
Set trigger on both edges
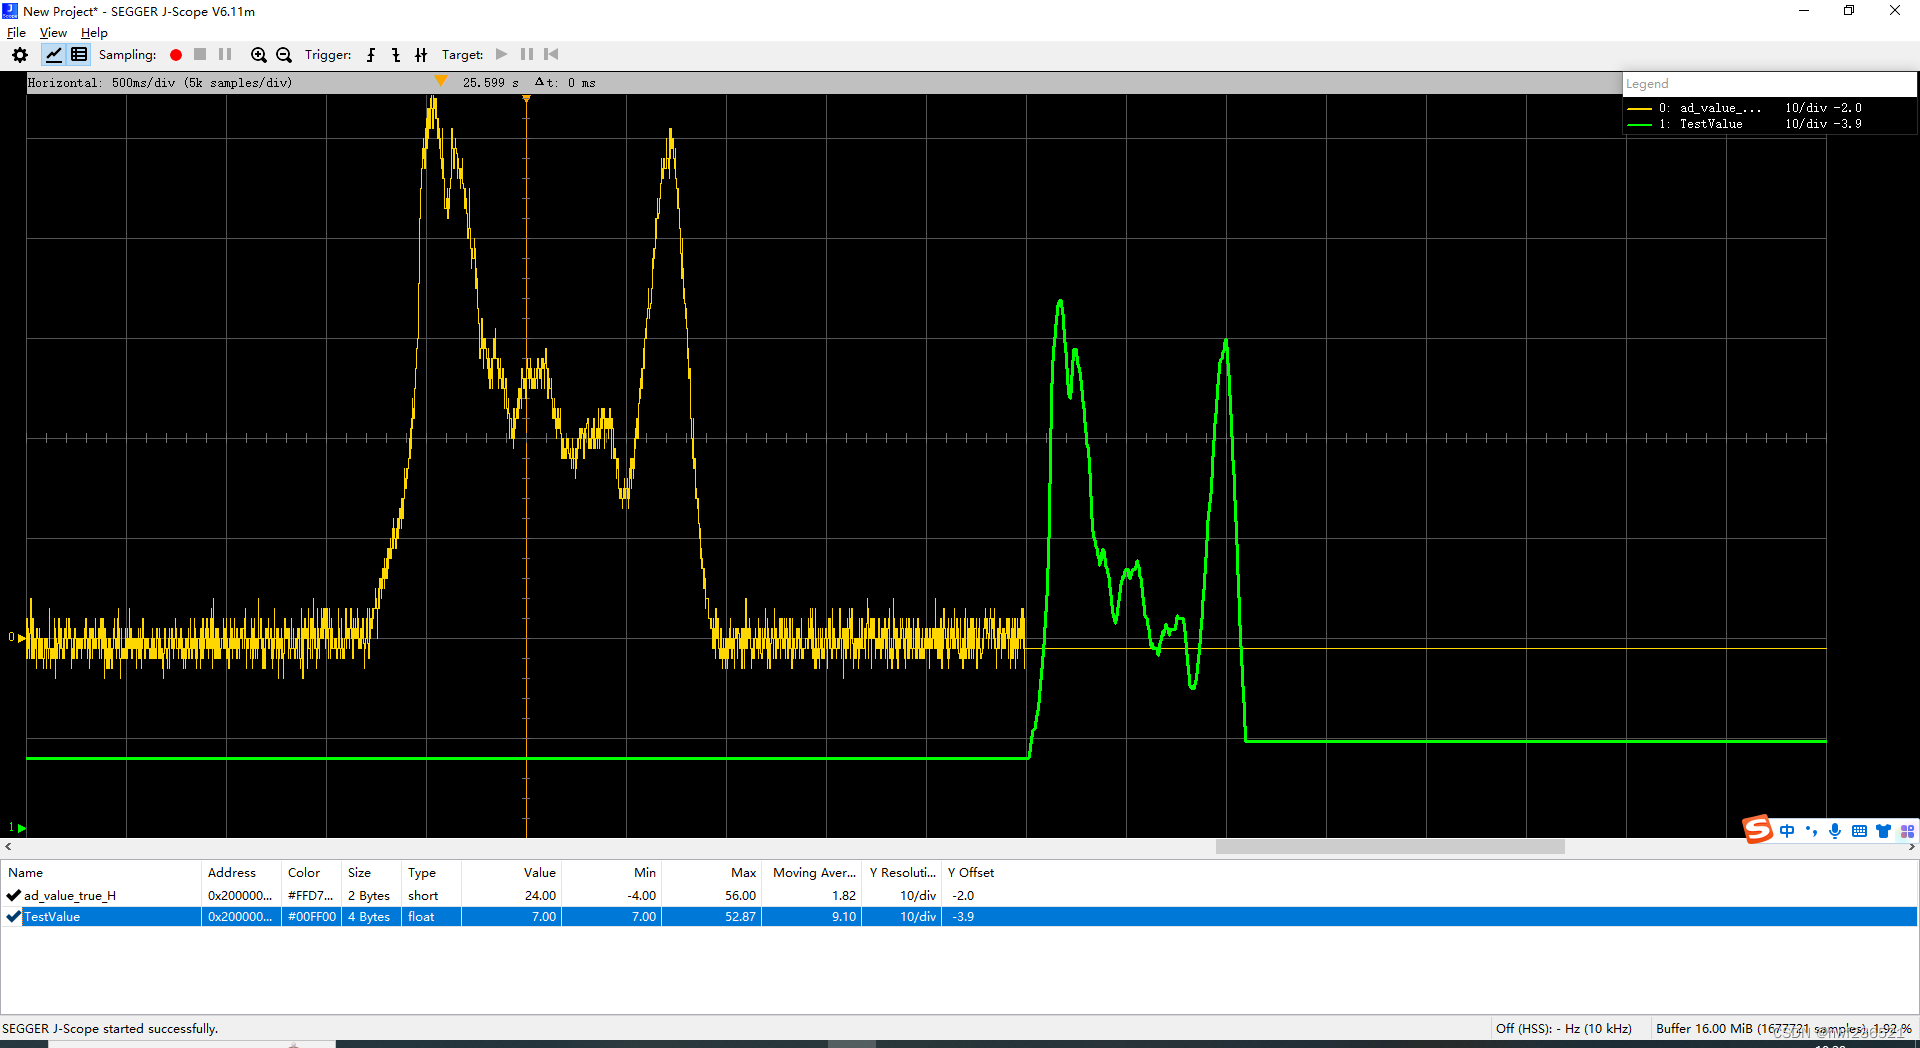coord(421,55)
